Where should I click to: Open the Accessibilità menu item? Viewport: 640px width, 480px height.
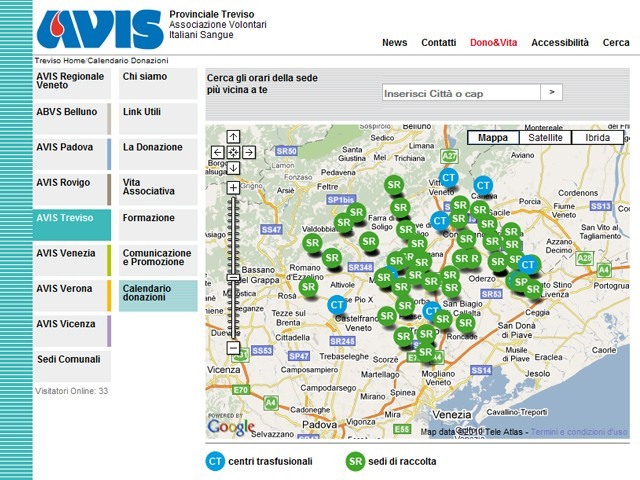559,43
